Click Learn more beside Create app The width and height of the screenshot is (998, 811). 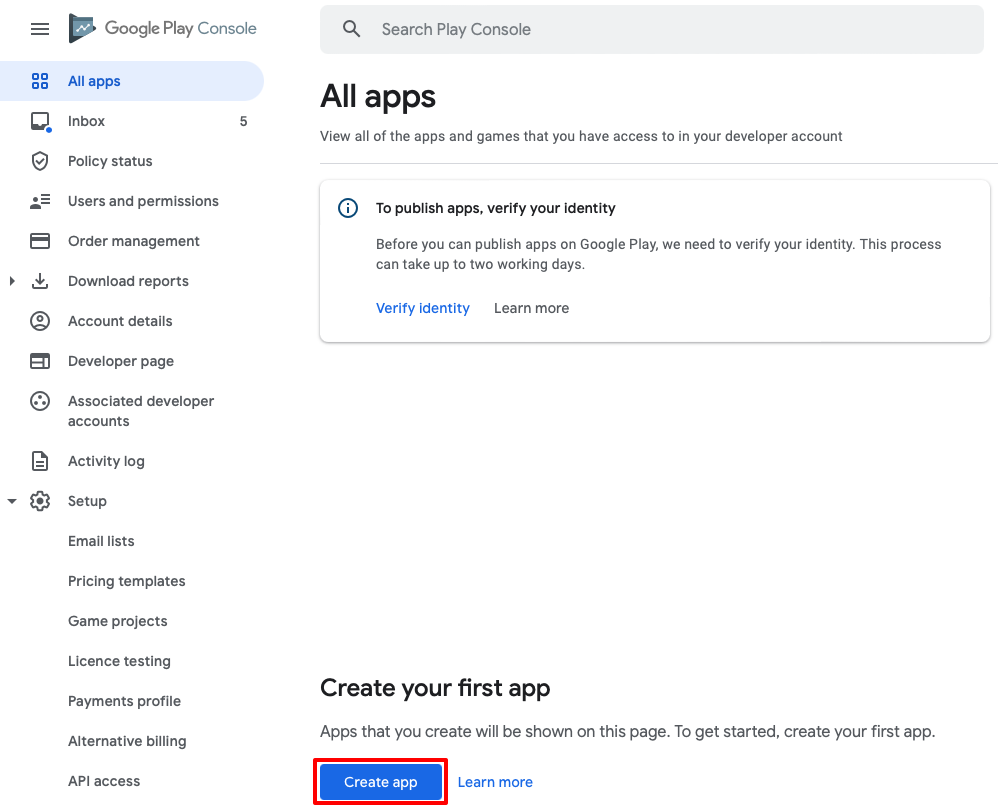point(495,782)
